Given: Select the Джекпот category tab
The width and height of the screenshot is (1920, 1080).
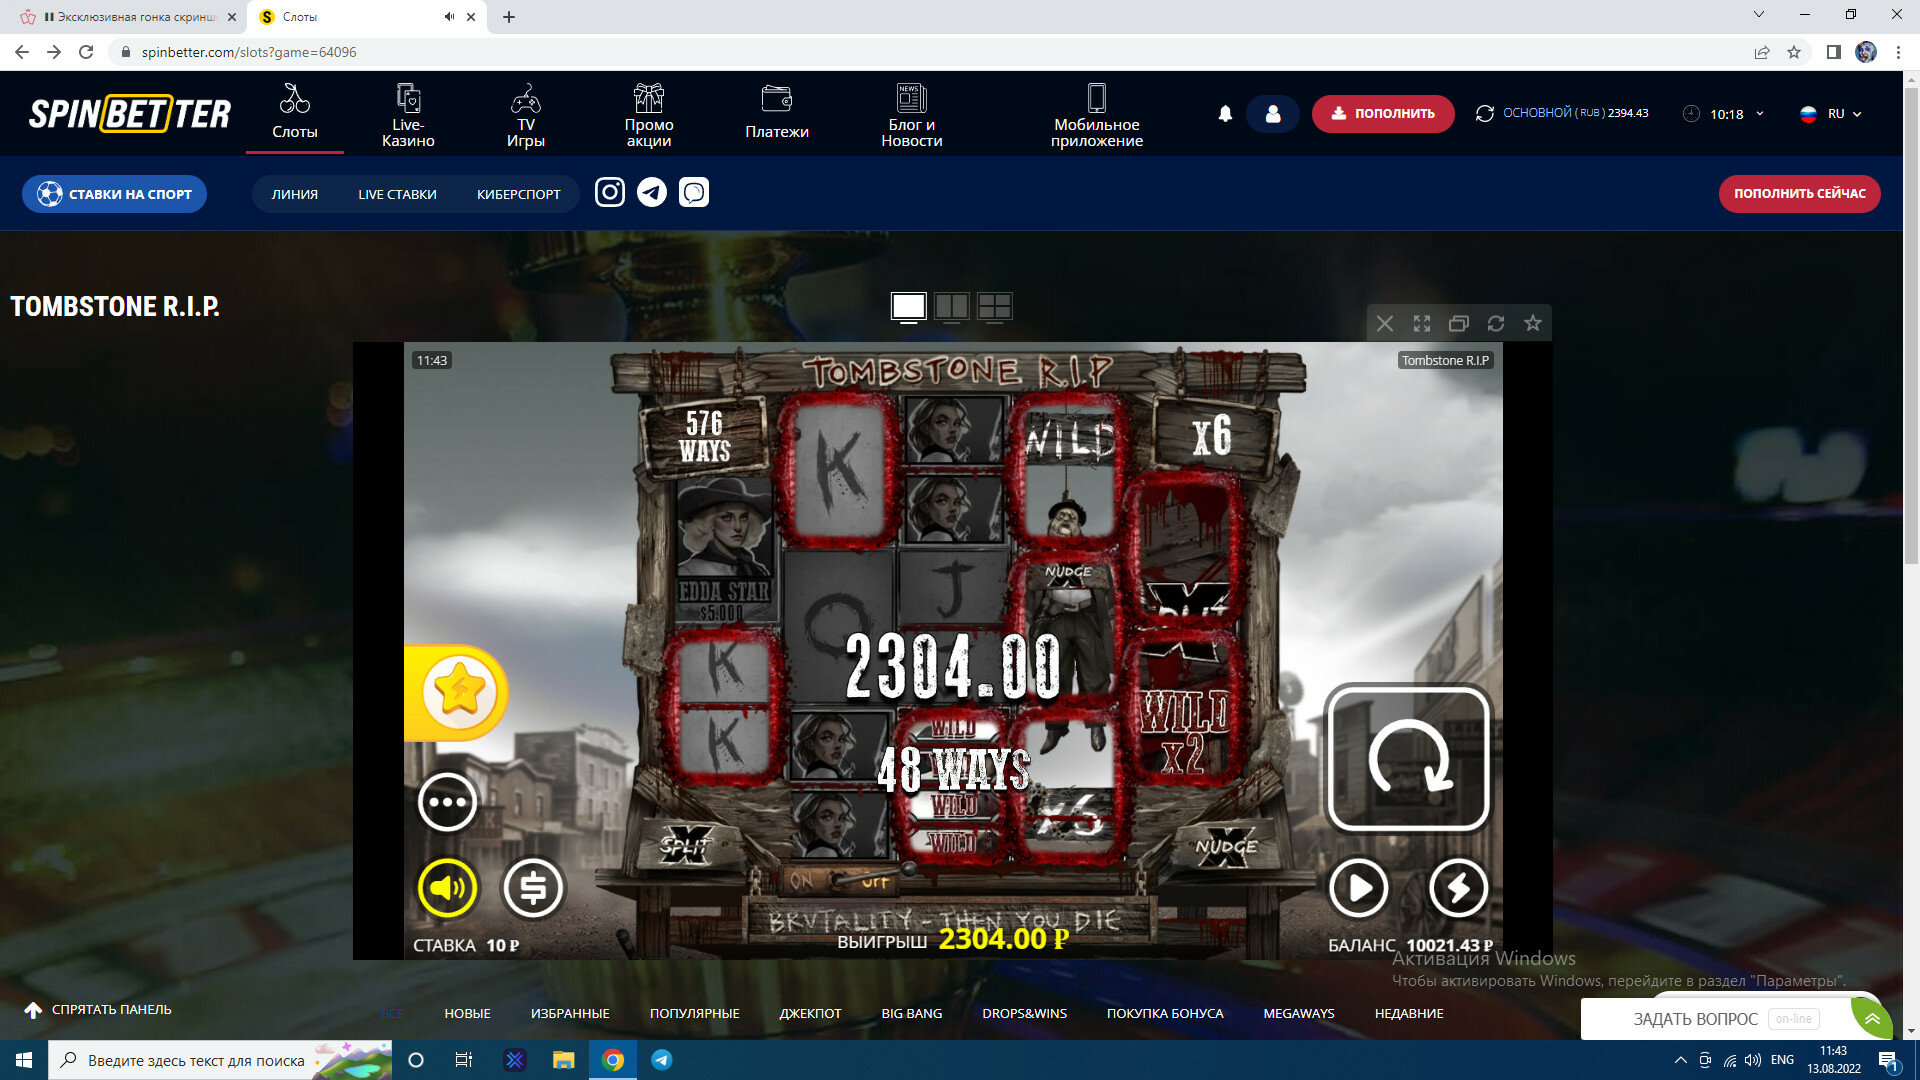Looking at the screenshot, I should coord(810,1013).
